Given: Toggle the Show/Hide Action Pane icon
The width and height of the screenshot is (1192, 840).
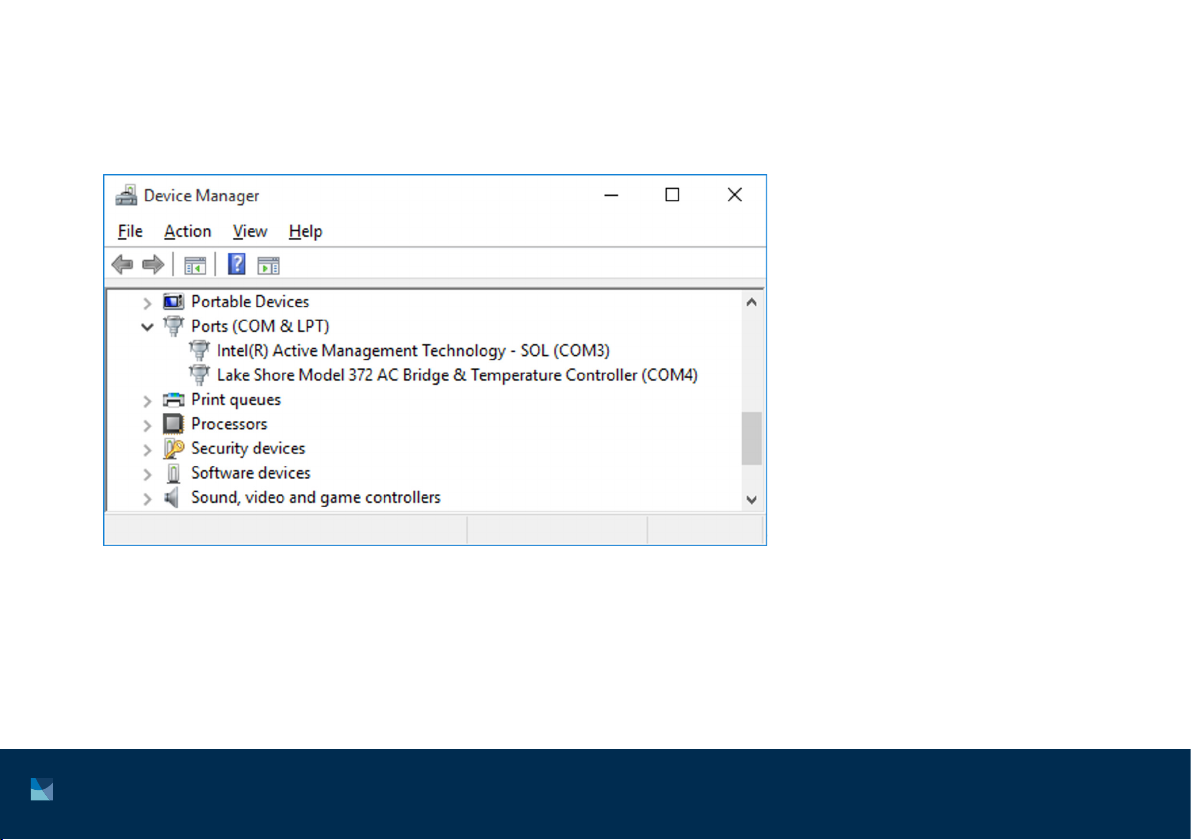Looking at the screenshot, I should point(268,265).
